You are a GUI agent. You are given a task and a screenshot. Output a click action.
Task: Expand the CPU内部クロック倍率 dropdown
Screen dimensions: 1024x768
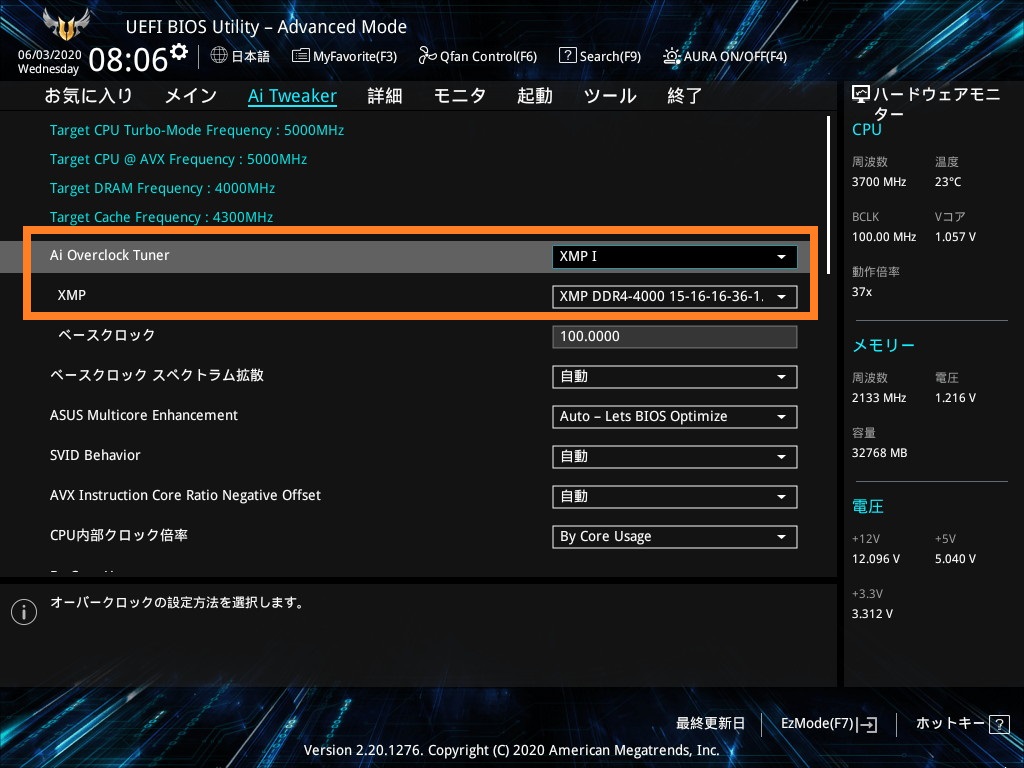click(x=674, y=537)
